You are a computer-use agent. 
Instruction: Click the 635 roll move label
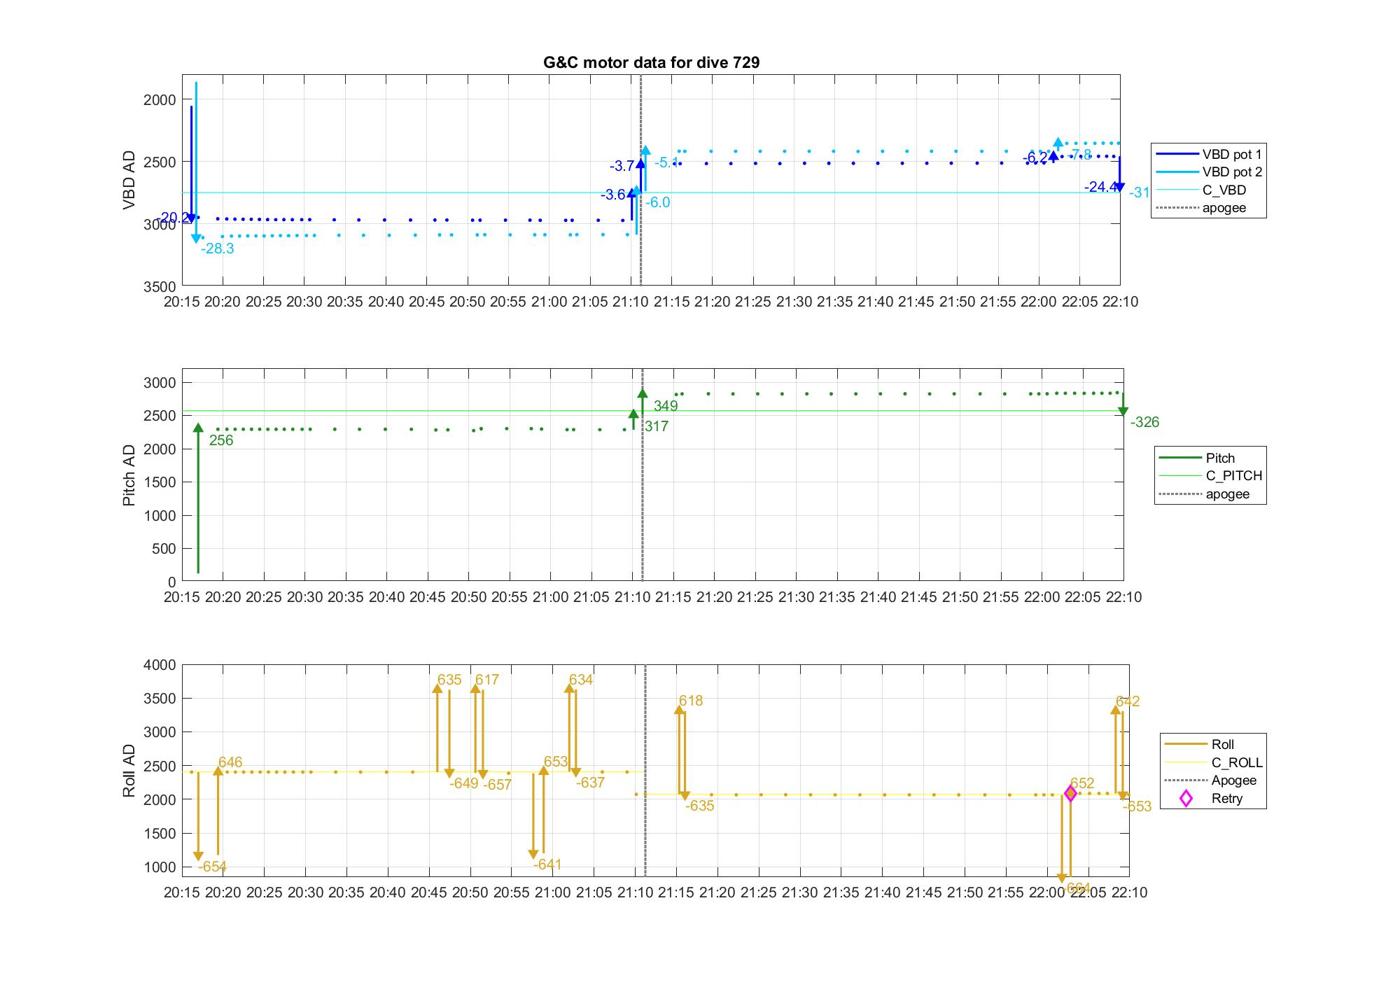[x=449, y=680]
